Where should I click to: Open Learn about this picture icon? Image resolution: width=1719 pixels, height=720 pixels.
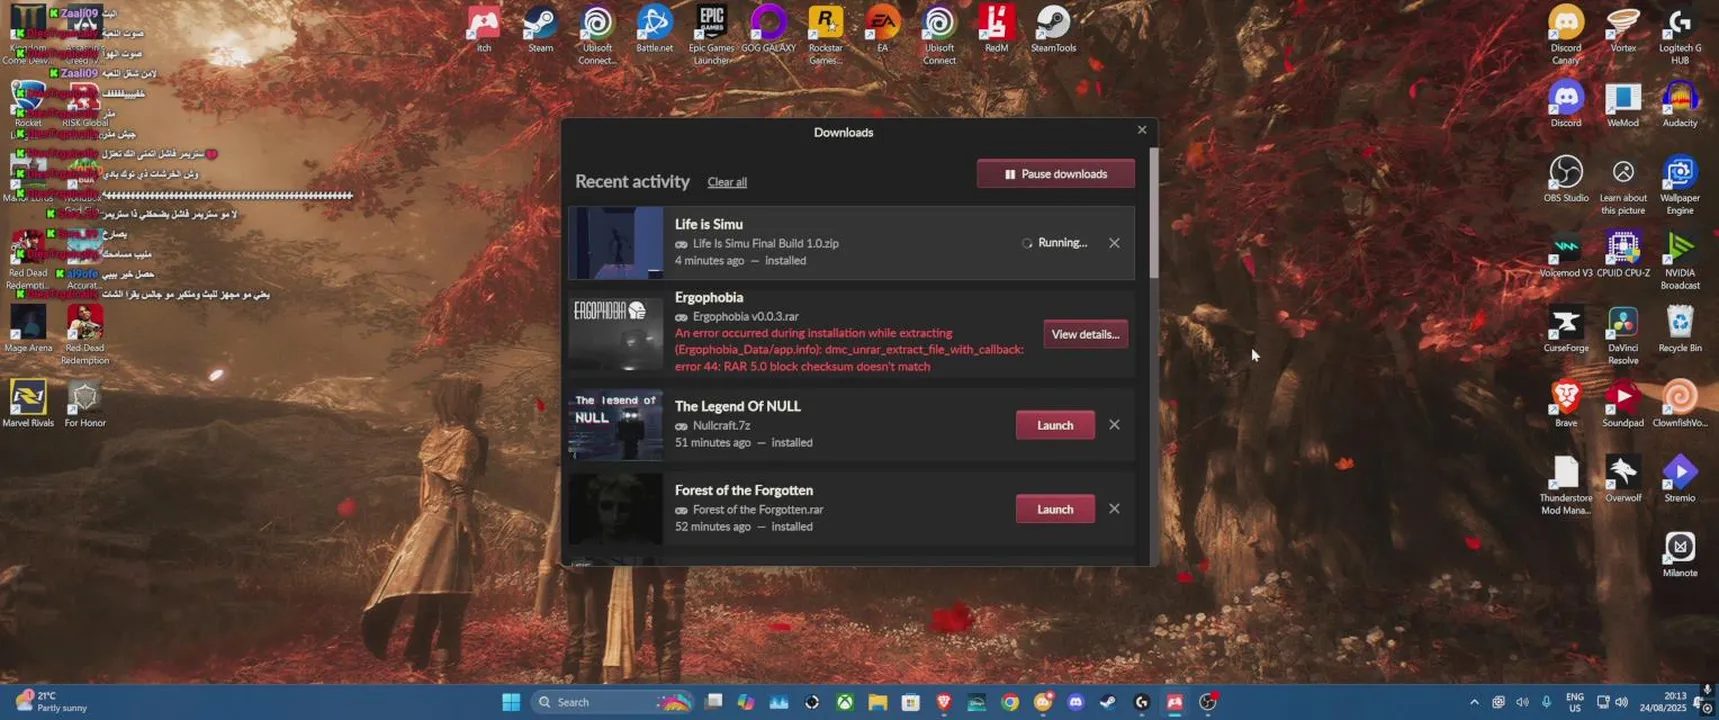pos(1623,185)
